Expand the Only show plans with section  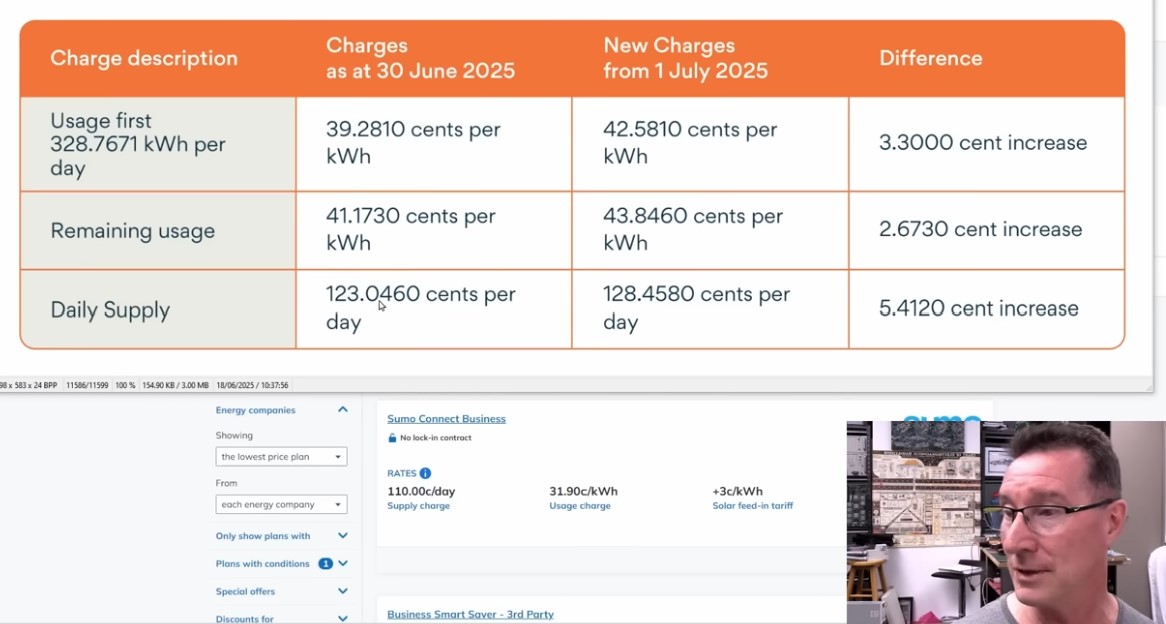pos(343,535)
